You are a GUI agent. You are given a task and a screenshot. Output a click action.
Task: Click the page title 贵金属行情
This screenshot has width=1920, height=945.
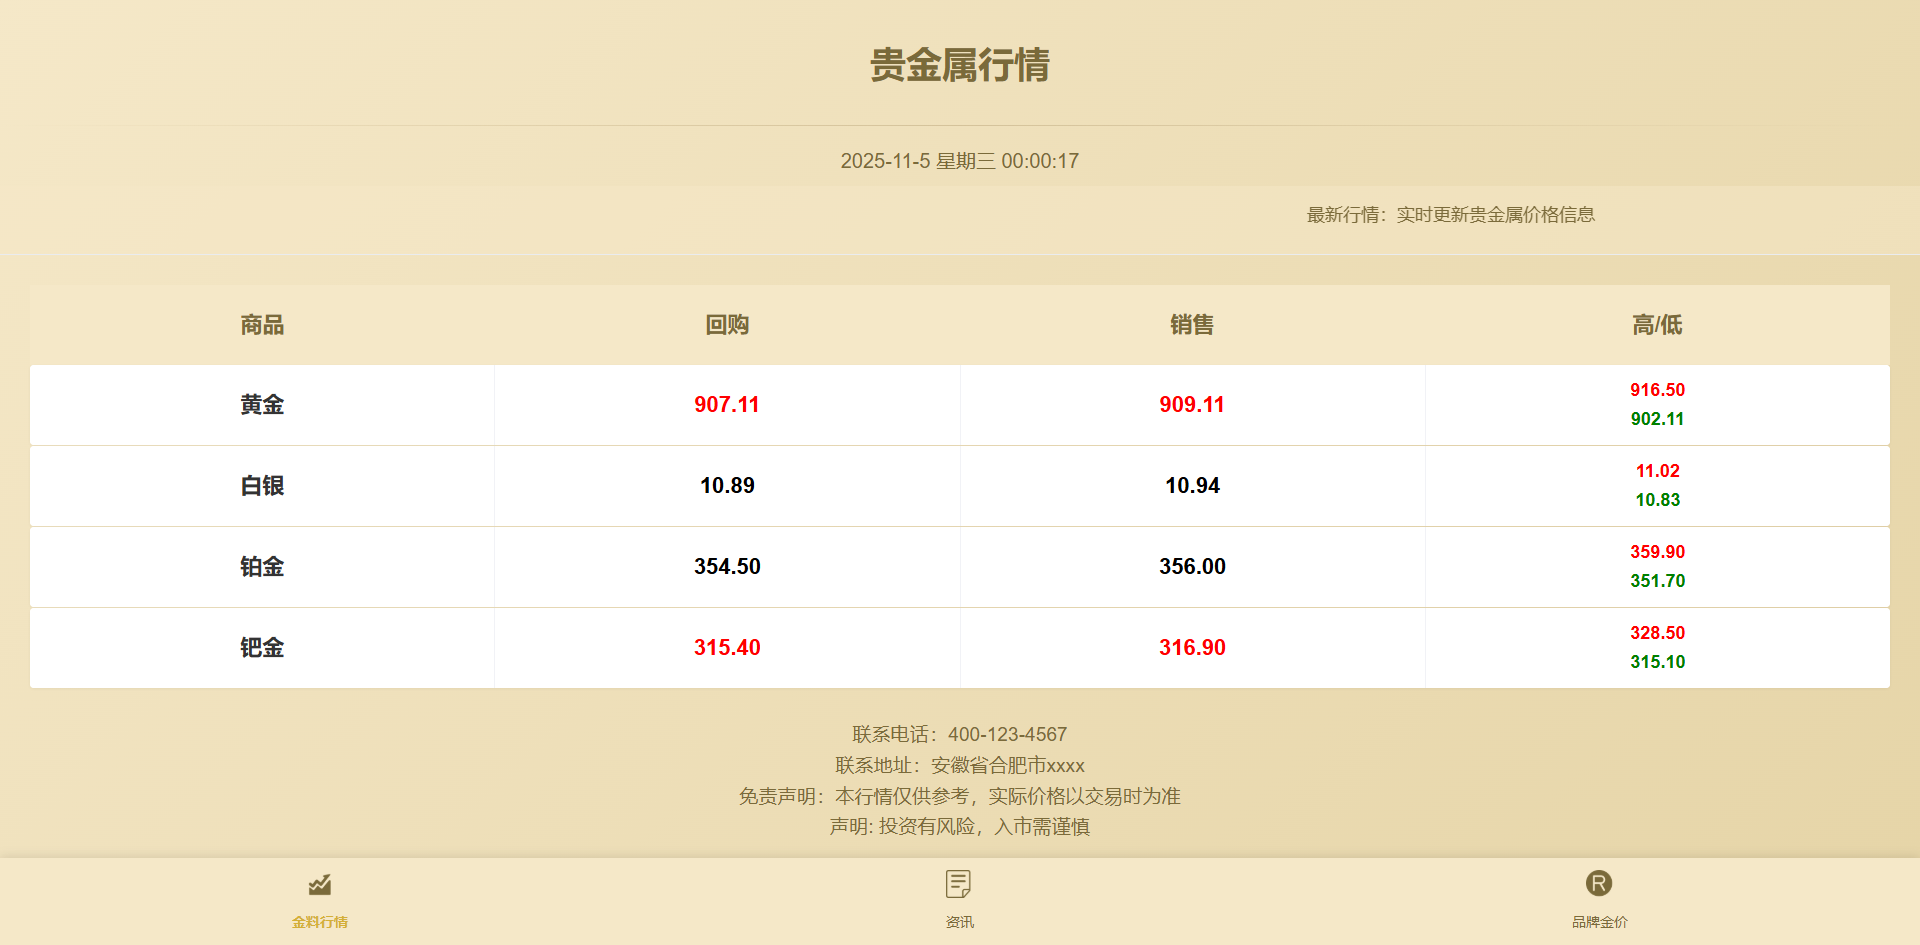(x=960, y=66)
